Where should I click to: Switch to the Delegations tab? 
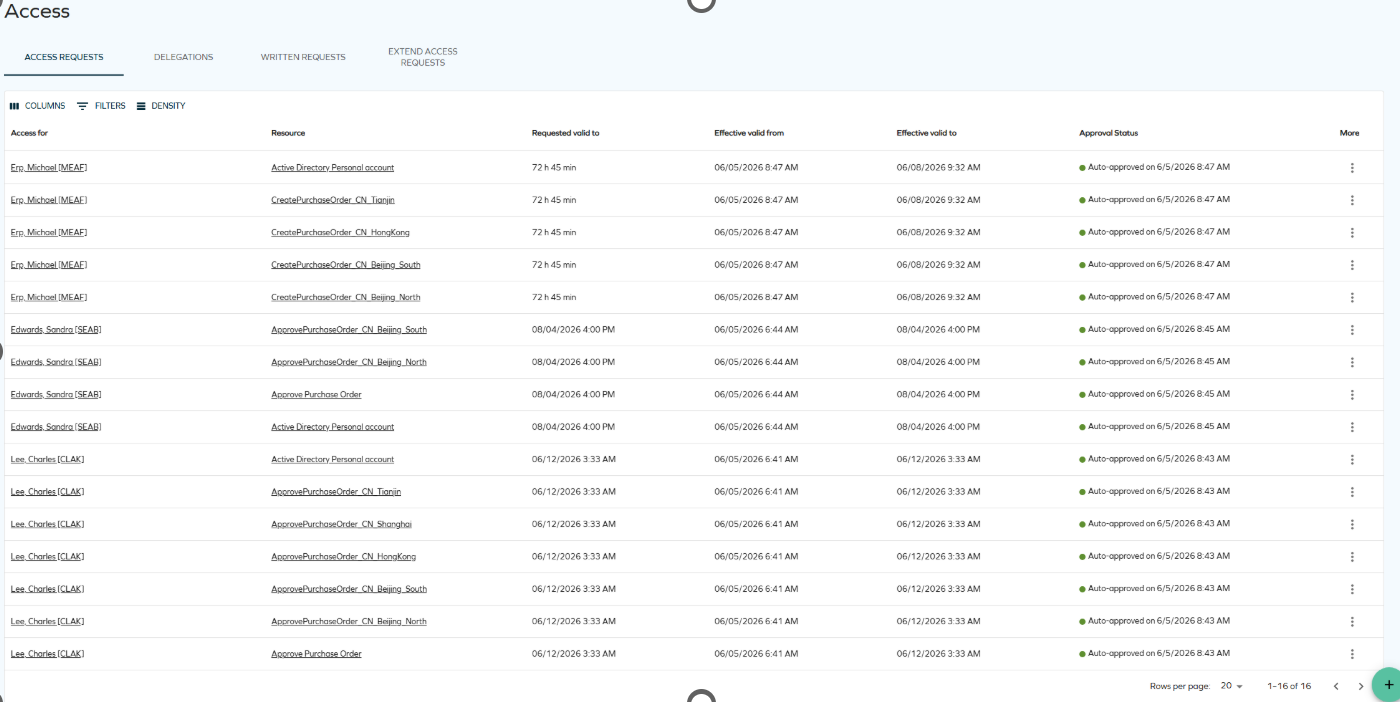click(x=183, y=57)
